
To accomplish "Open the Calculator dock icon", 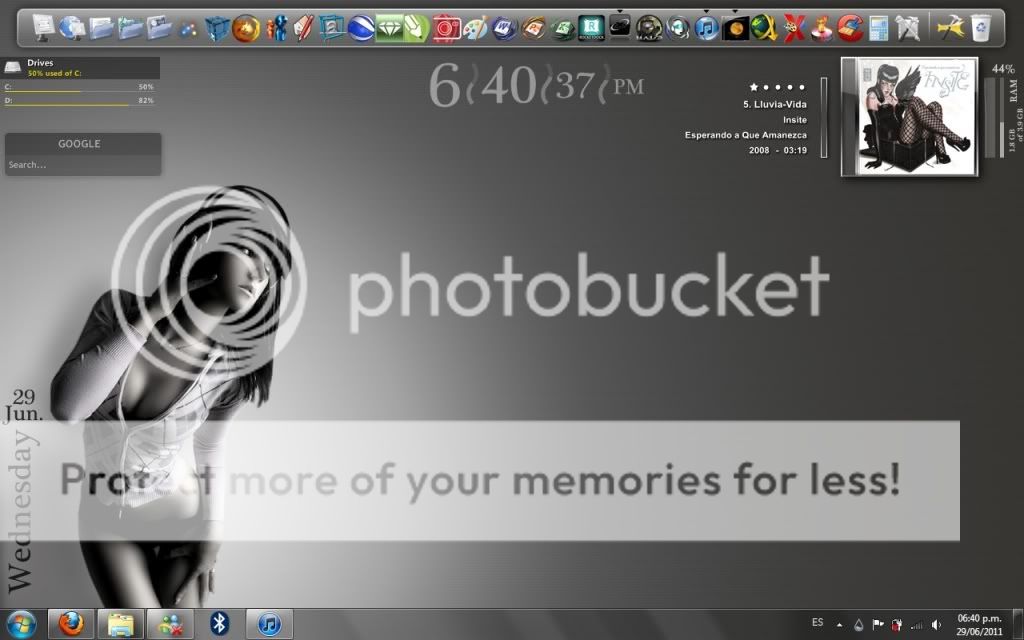I will (x=878, y=28).
